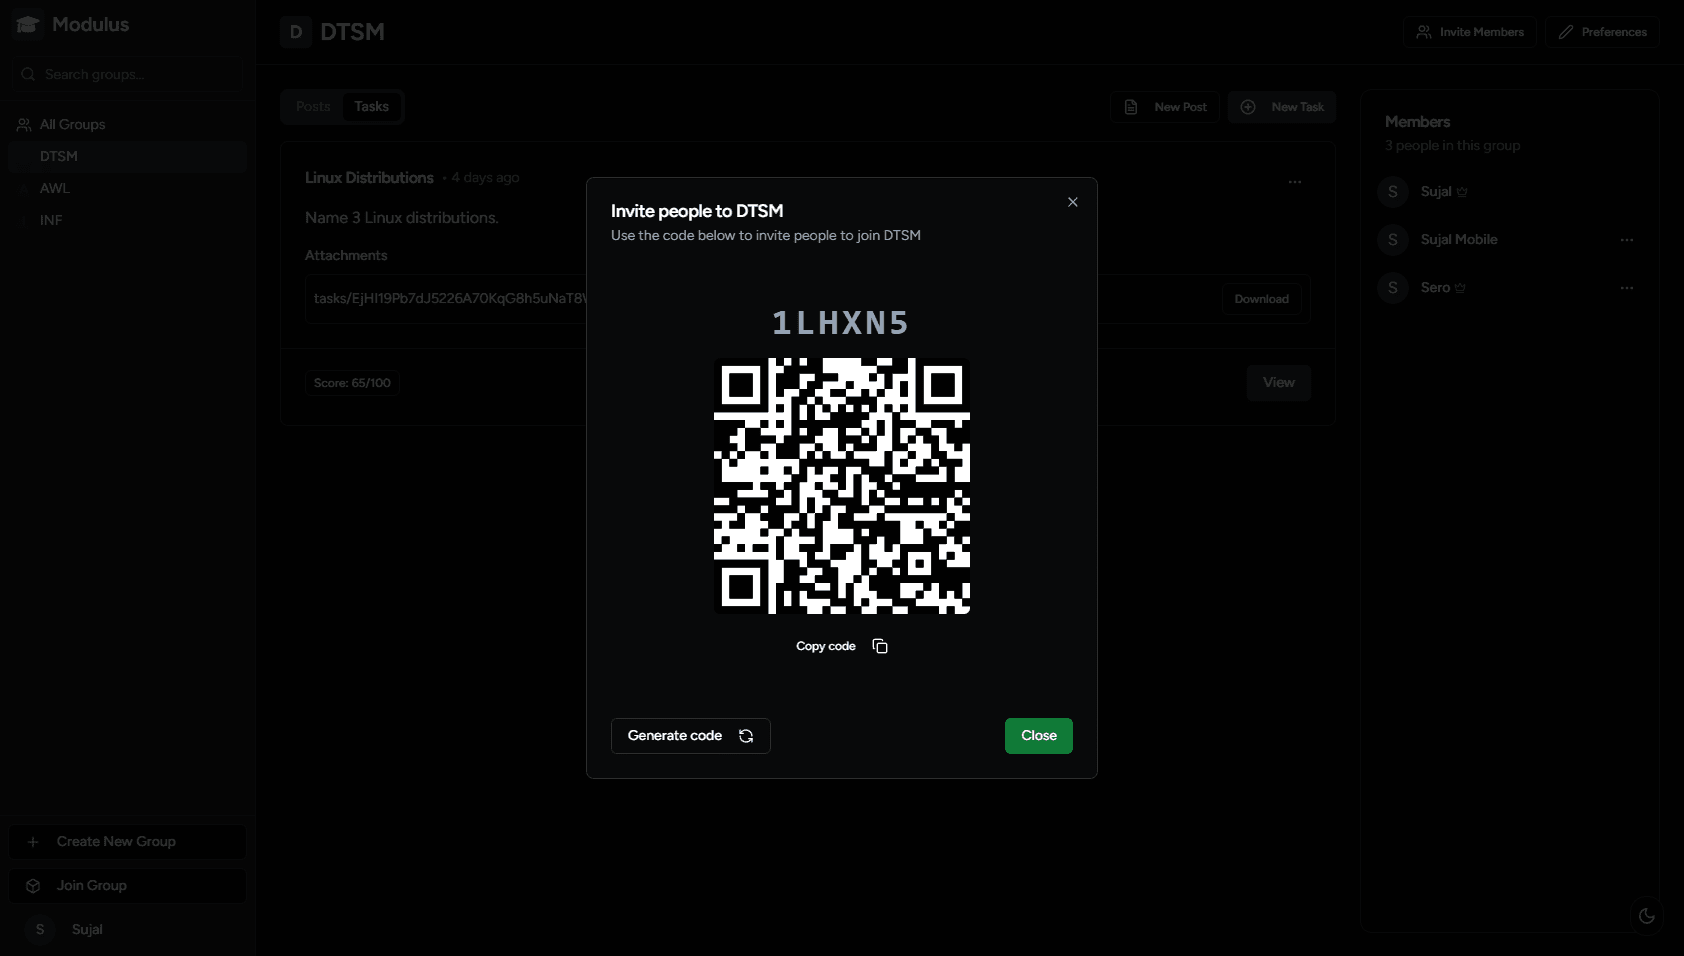The width and height of the screenshot is (1684, 956).
Task: Select the AWL group in sidebar
Action: [x=55, y=189]
